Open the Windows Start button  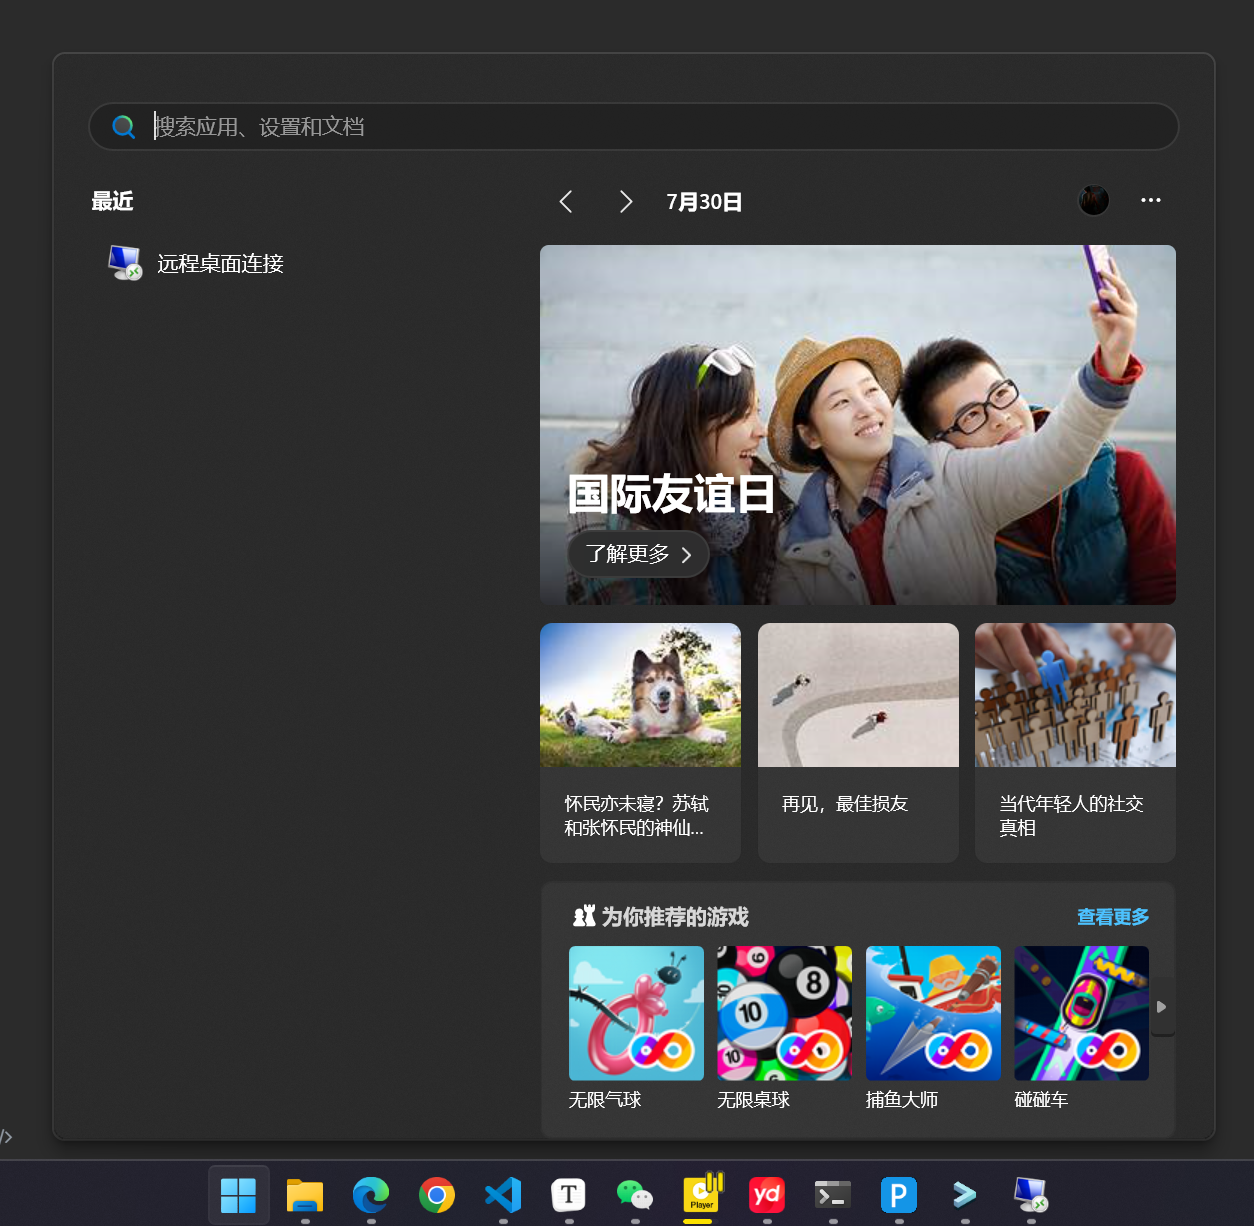pos(238,1195)
